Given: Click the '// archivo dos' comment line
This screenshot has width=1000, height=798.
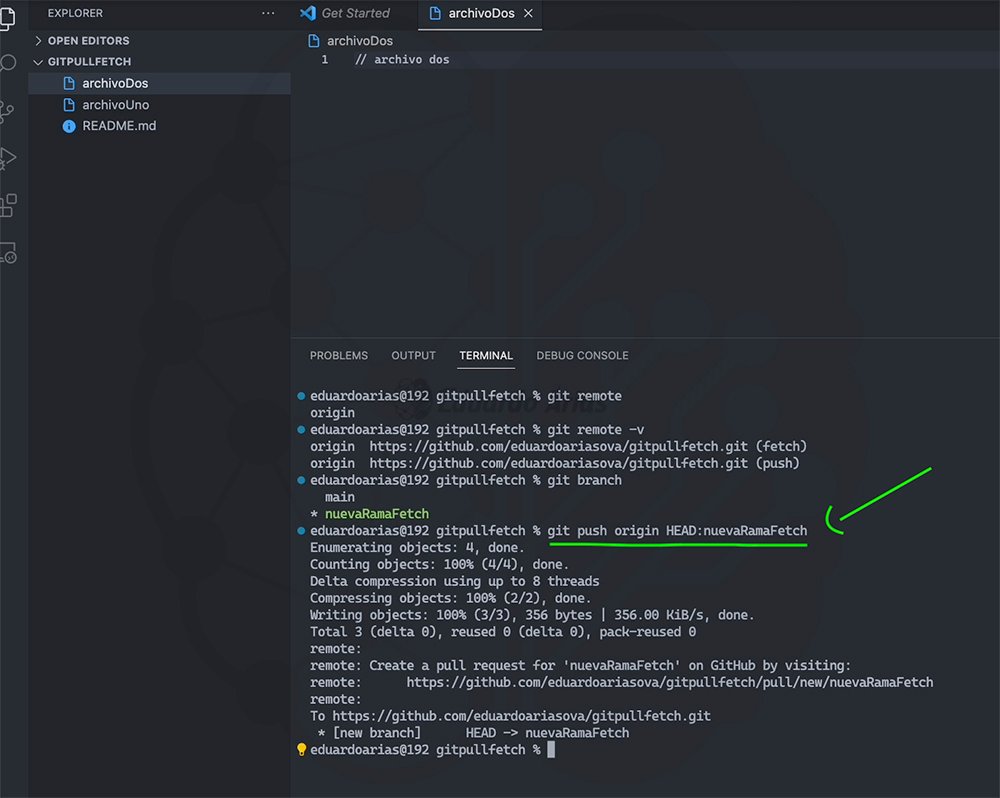Looking at the screenshot, I should [x=402, y=60].
